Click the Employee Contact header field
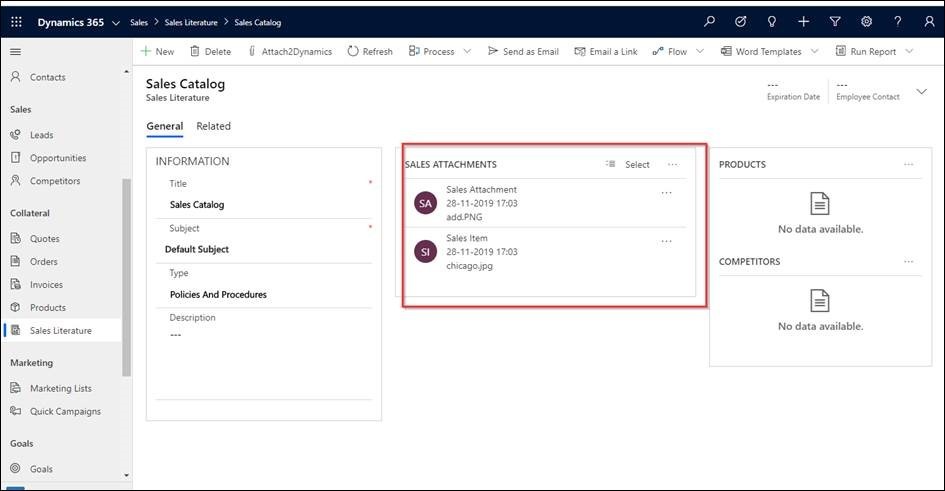 868,91
